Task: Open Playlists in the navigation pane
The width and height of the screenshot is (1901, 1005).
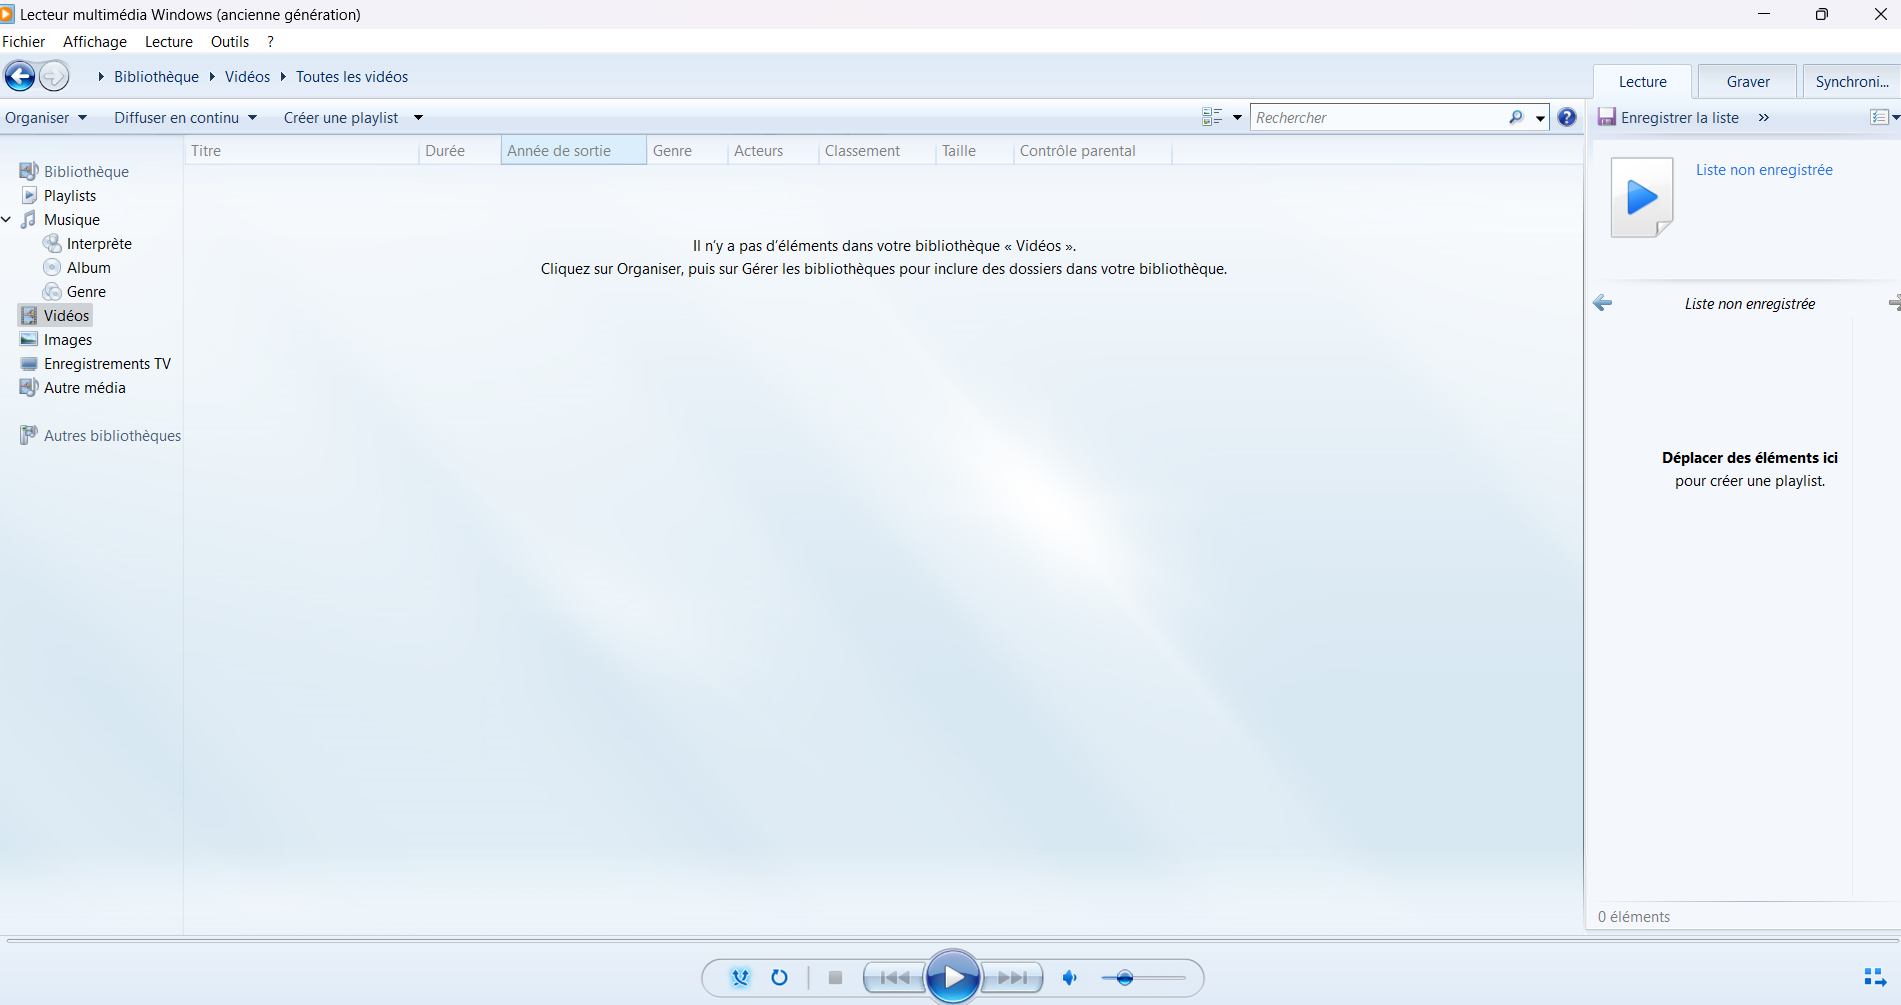Action: (70, 195)
